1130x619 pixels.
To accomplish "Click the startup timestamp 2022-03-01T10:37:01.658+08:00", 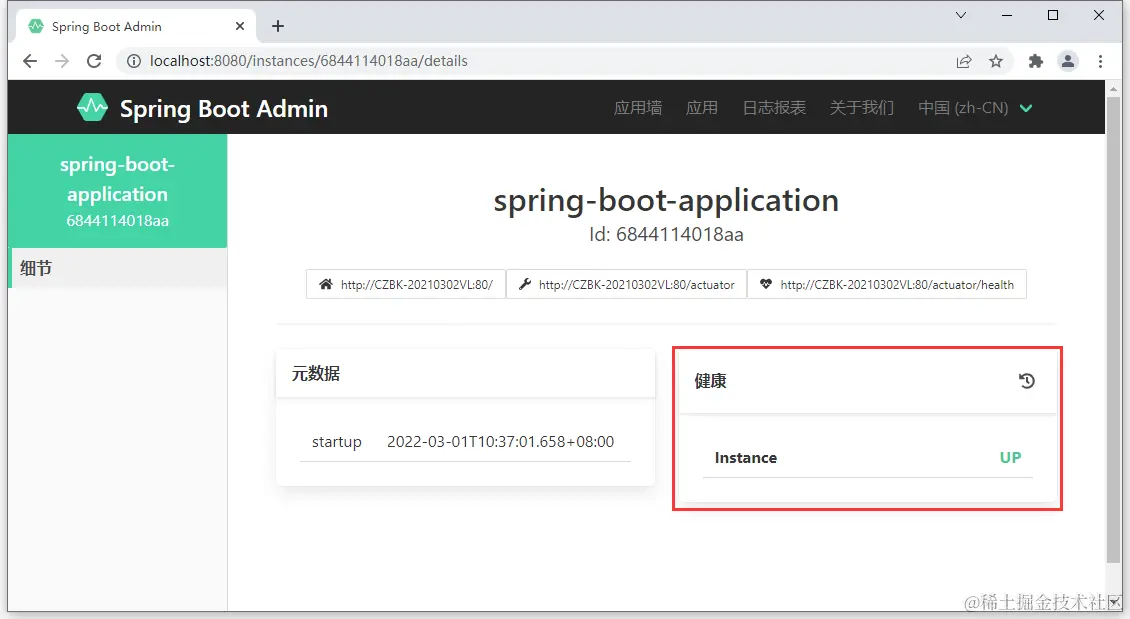I will [501, 442].
